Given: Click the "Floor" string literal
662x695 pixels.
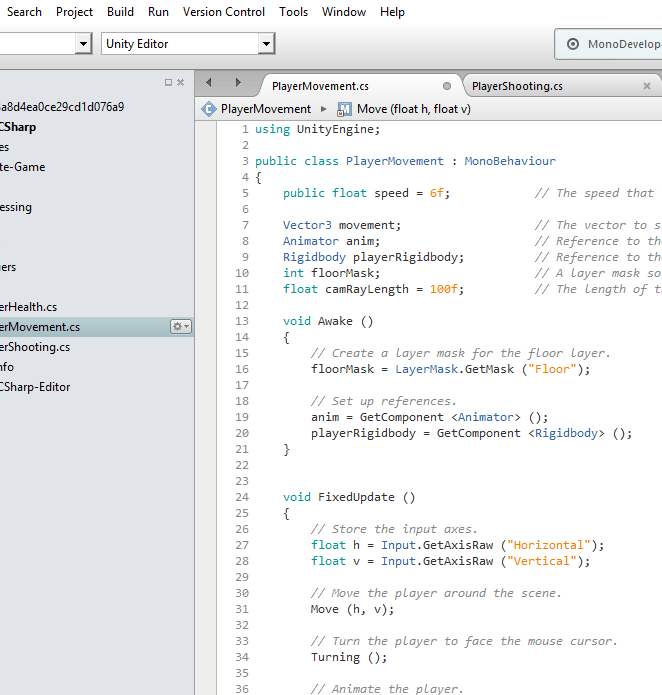Looking at the screenshot, I should click(x=552, y=369).
